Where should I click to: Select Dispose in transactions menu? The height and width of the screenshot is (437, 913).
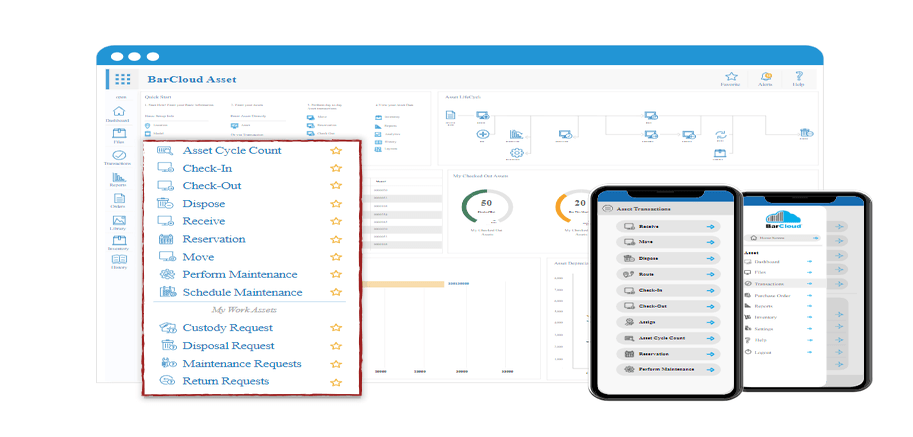click(x=204, y=204)
